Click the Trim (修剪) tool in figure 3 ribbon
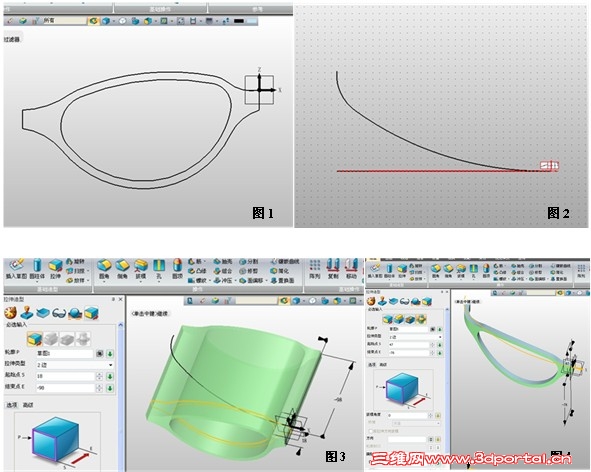The height and width of the screenshot is (472, 591). pyautogui.click(x=249, y=271)
